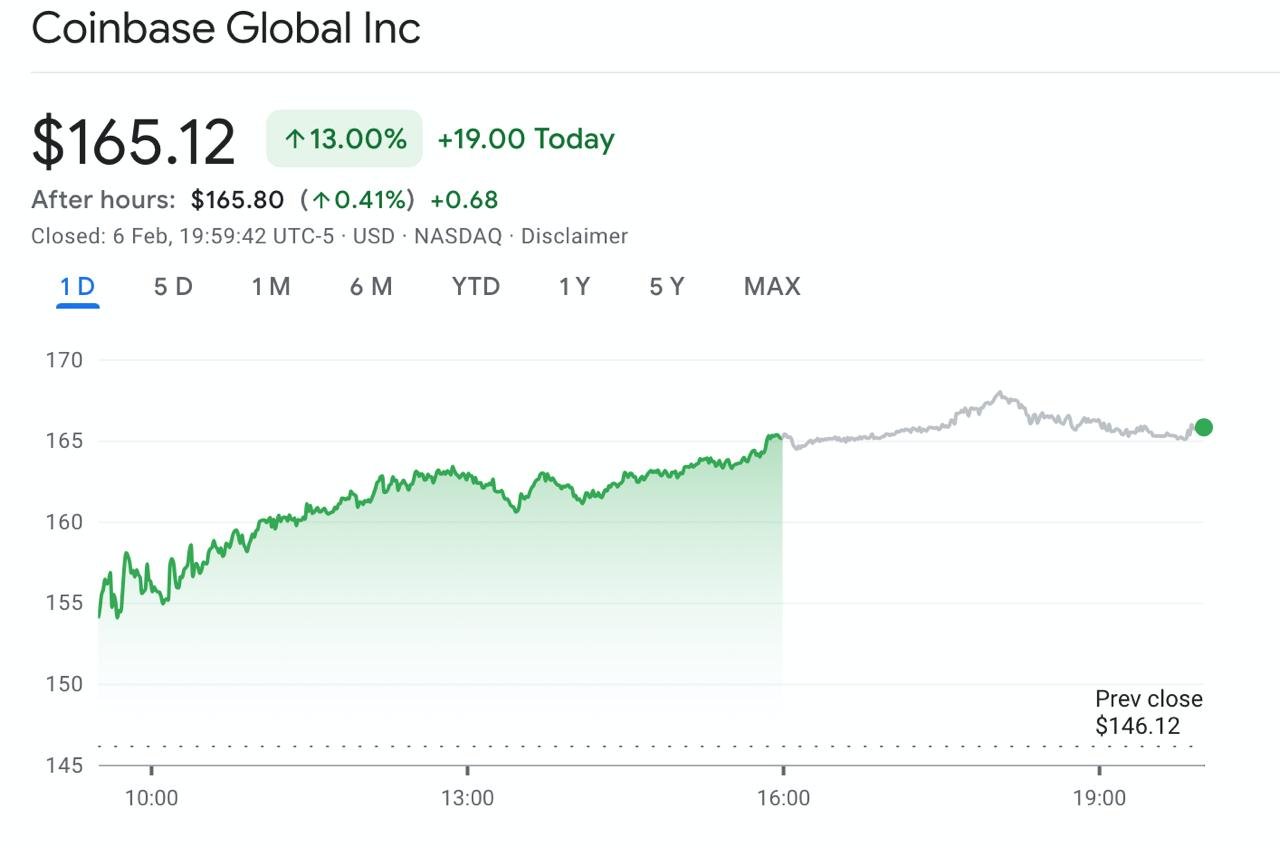
Task: Select the 1 D time range tab
Action: tap(77, 287)
